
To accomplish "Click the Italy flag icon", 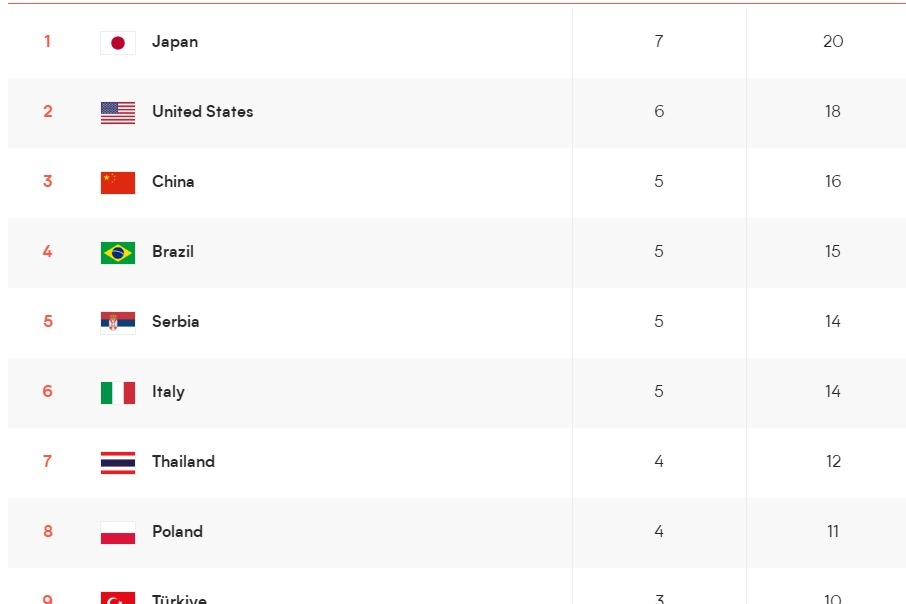I will click(118, 392).
